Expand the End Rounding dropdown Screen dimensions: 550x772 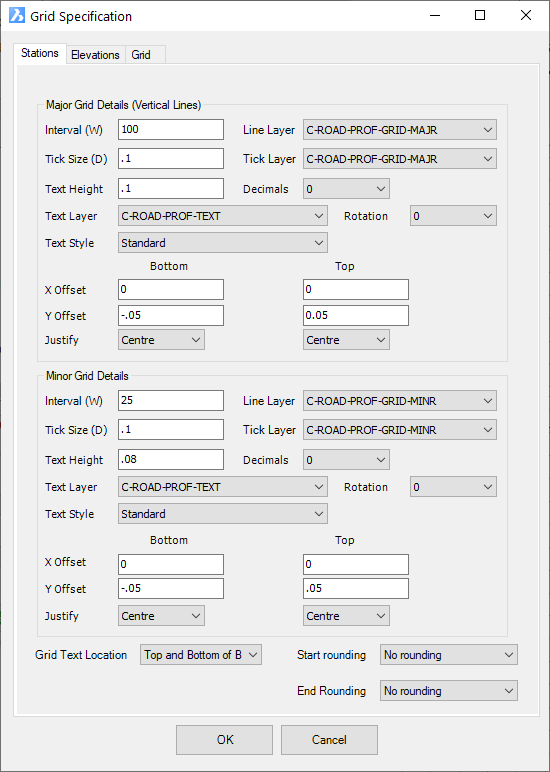[x=449, y=691]
